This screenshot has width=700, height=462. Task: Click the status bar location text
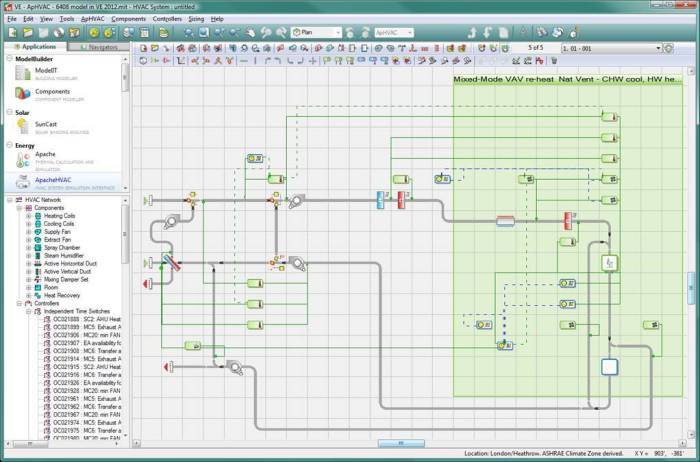[x=543, y=454]
